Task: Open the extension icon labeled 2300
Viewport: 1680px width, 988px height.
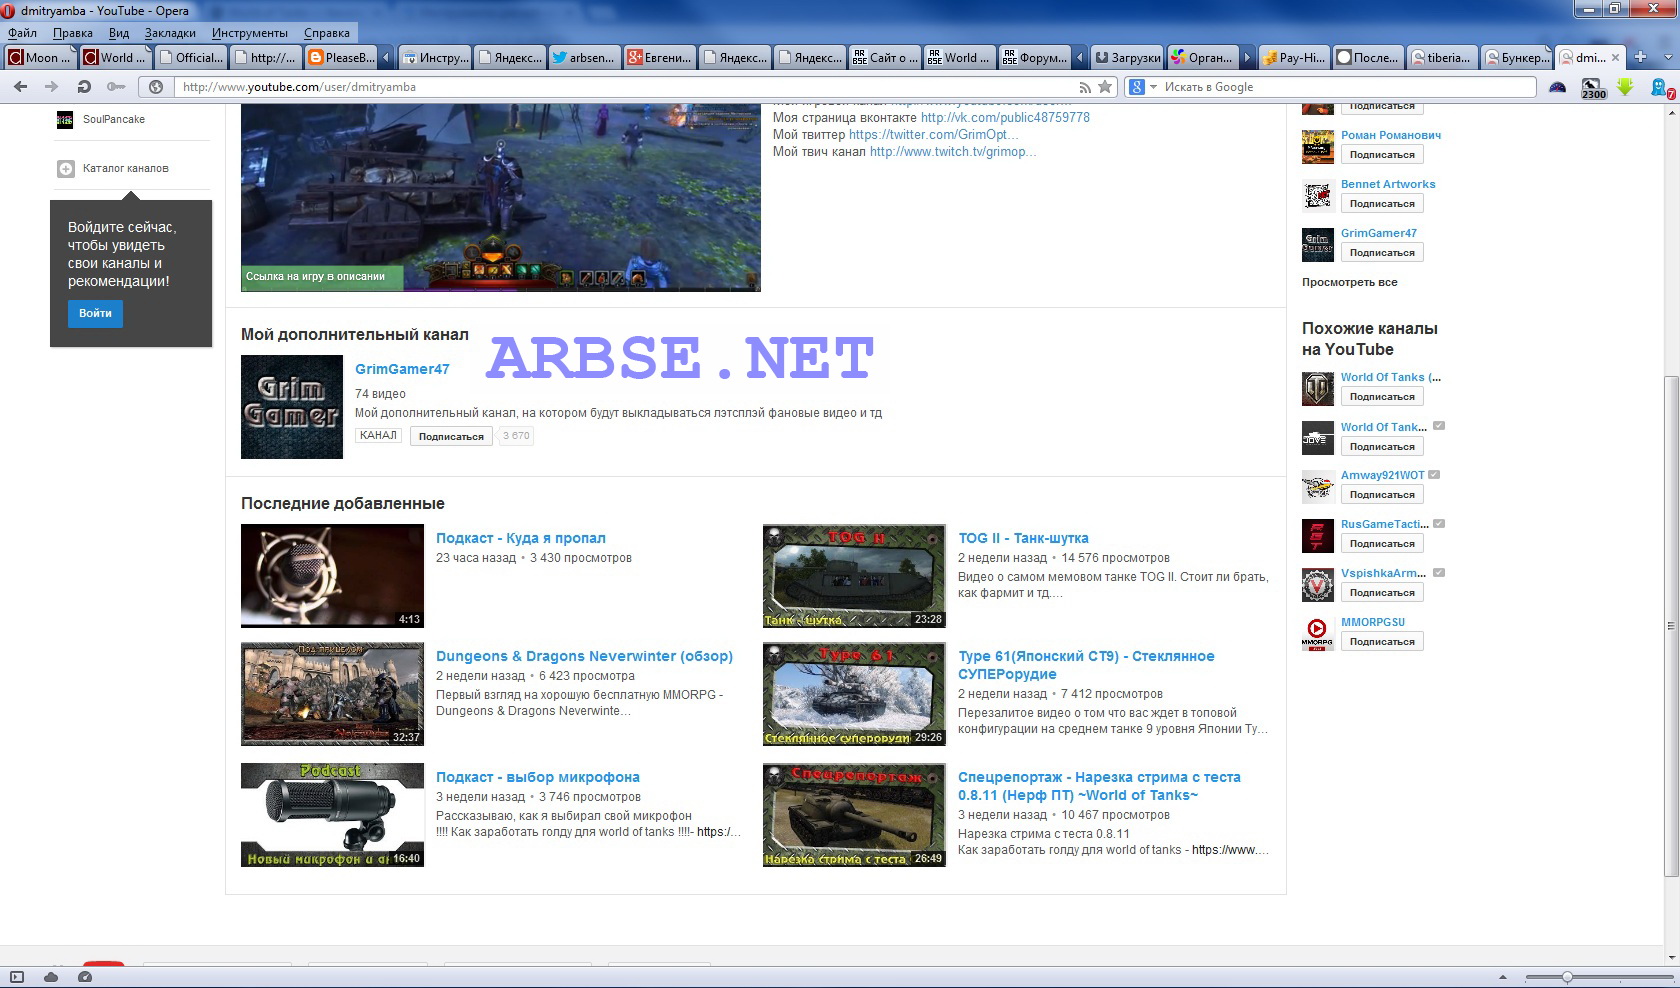Action: click(x=1593, y=88)
